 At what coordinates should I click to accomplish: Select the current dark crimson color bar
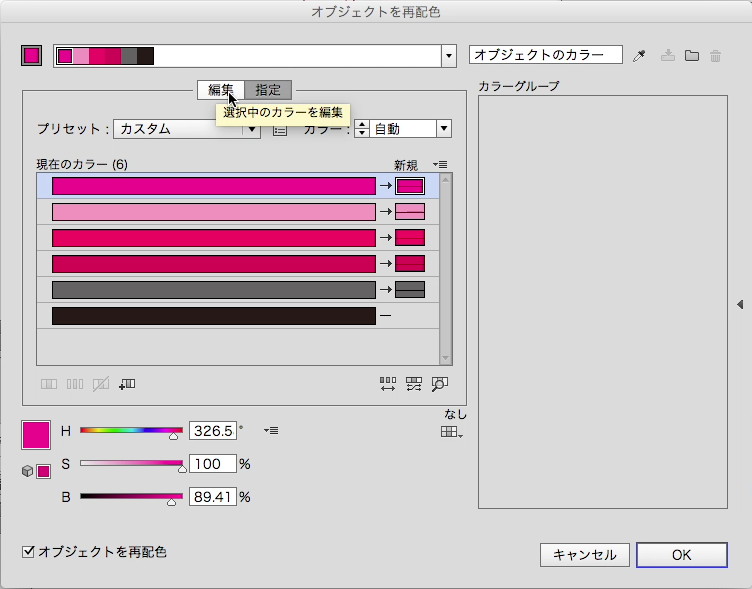point(214,264)
